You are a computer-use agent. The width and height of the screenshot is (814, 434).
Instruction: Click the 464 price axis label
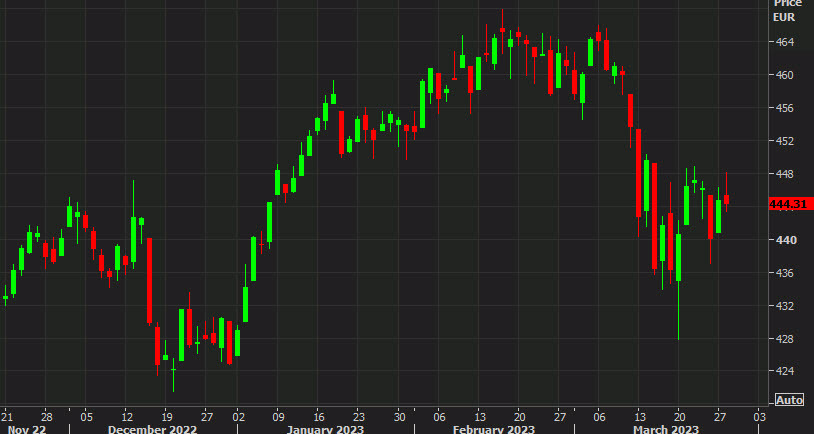click(783, 42)
